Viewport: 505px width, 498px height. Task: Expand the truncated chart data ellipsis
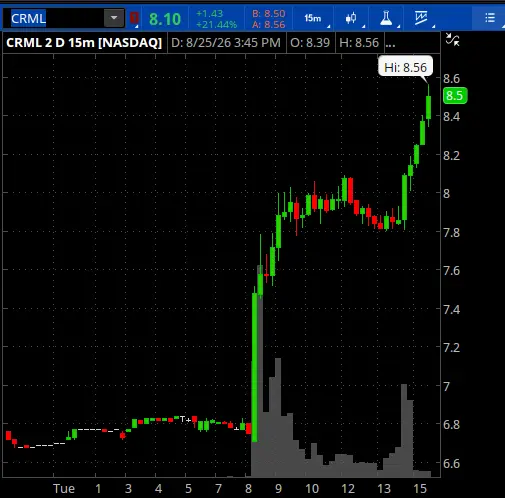390,43
